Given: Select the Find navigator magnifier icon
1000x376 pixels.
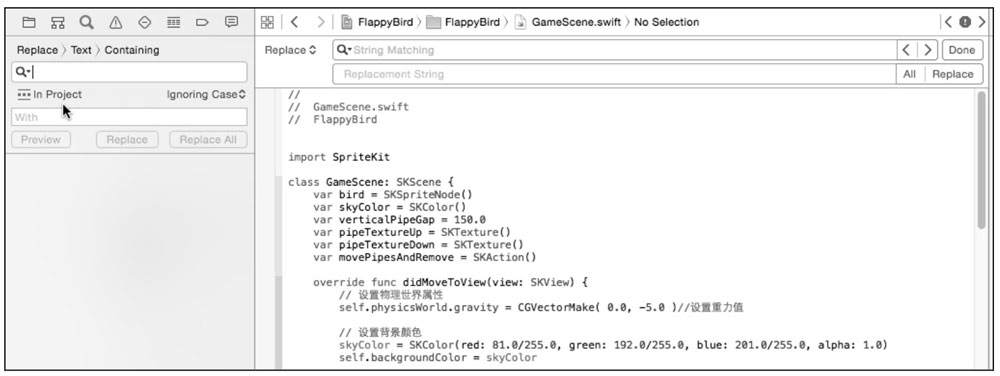Looking at the screenshot, I should click(x=86, y=22).
